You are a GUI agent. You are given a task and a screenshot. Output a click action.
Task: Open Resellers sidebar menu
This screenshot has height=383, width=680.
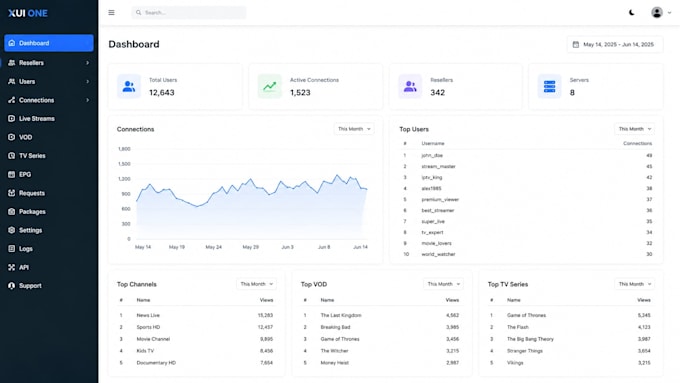click(x=49, y=63)
